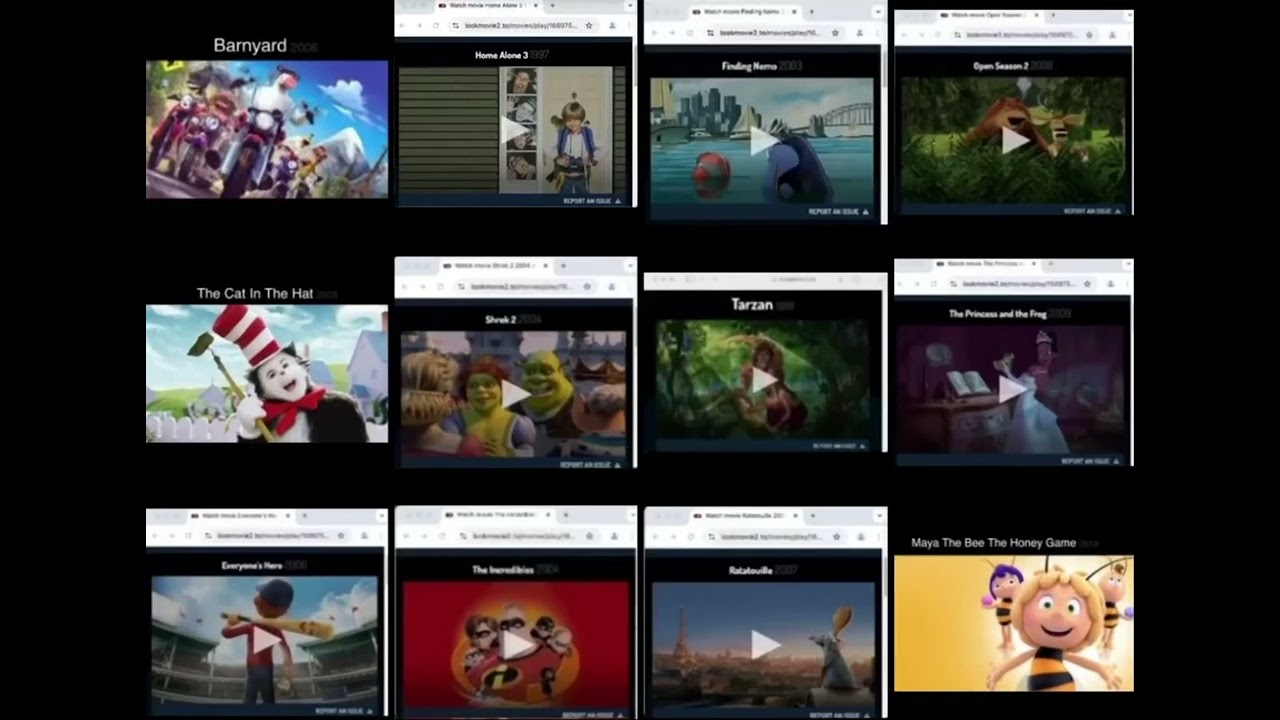
Task: Bookmark the Home Alone 3 page with star
Action: coord(589,25)
